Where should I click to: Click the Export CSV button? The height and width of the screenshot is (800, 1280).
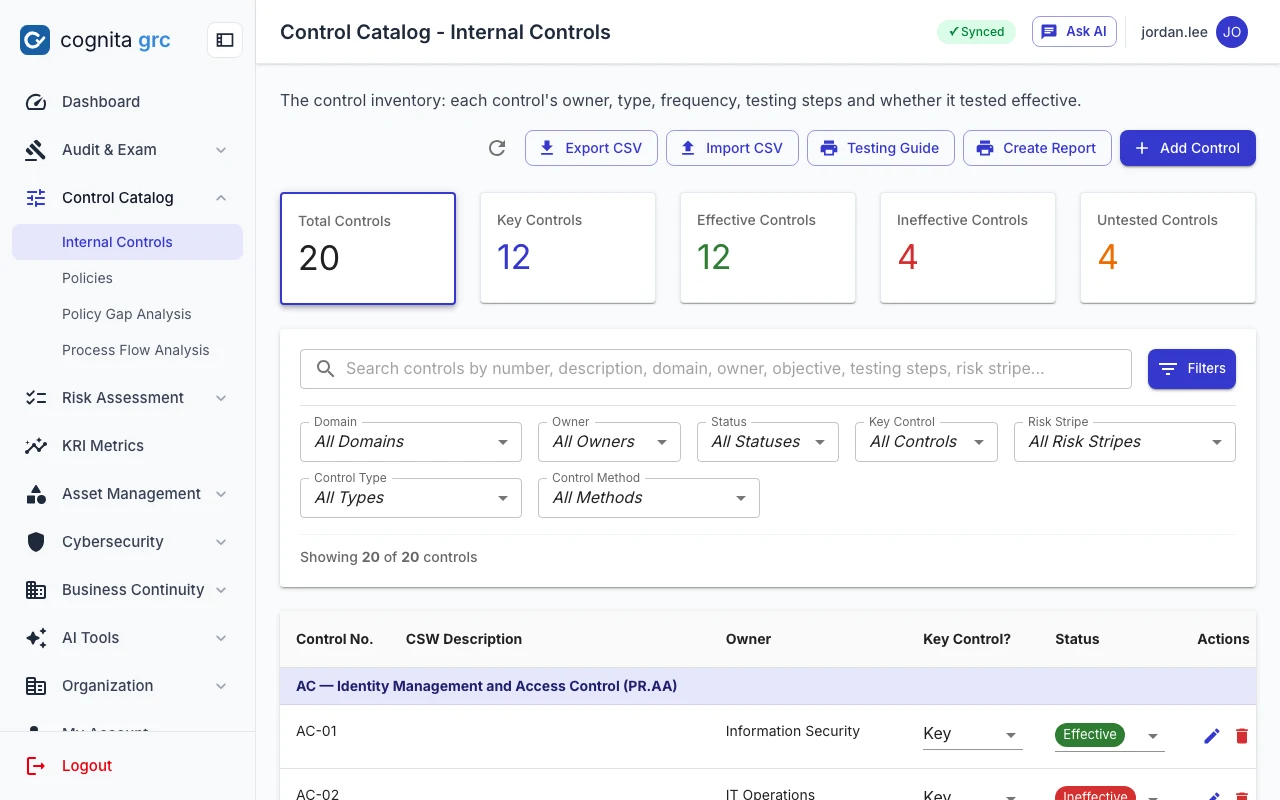point(591,148)
